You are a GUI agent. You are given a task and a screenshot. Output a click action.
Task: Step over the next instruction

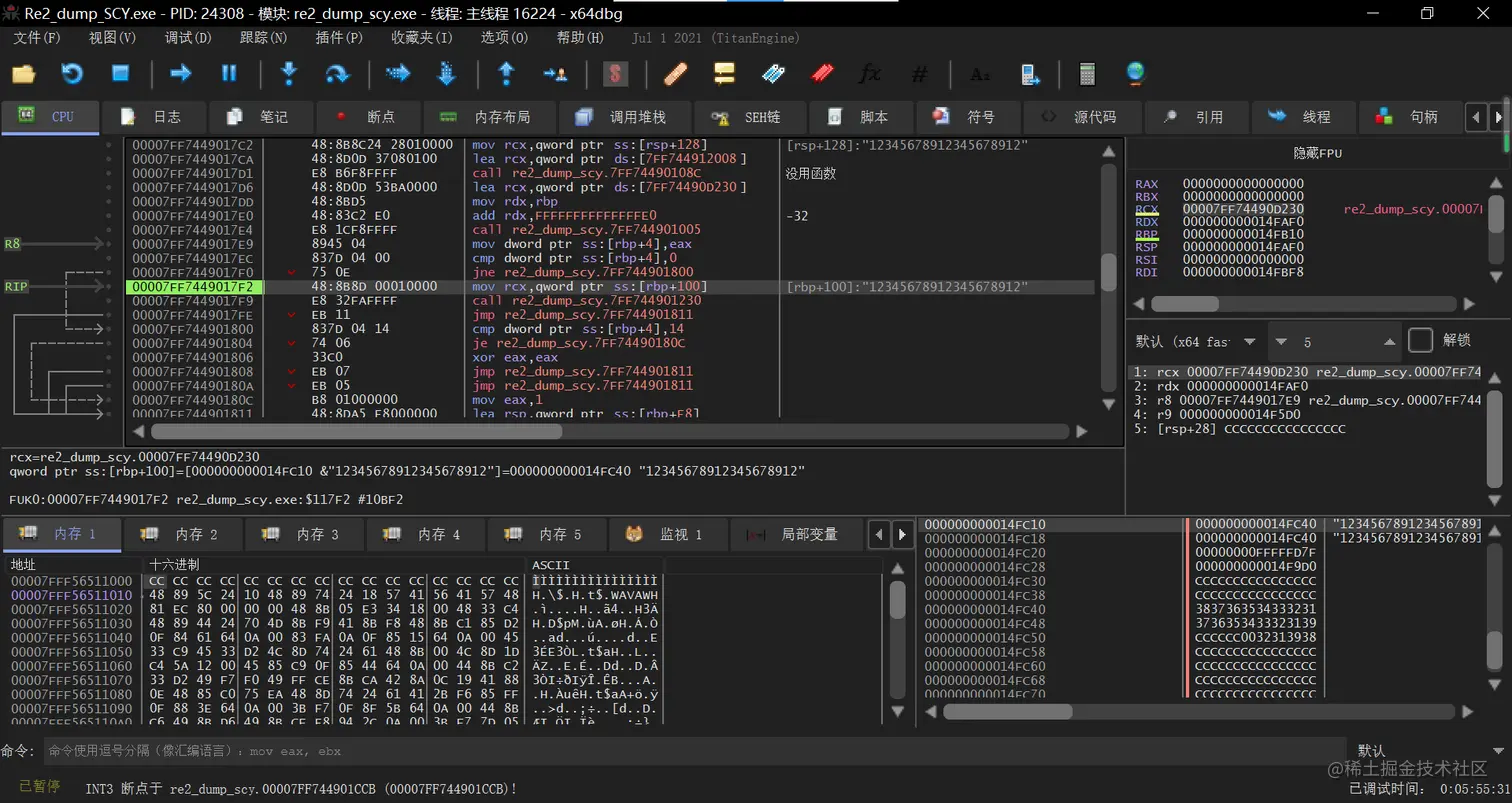(338, 73)
